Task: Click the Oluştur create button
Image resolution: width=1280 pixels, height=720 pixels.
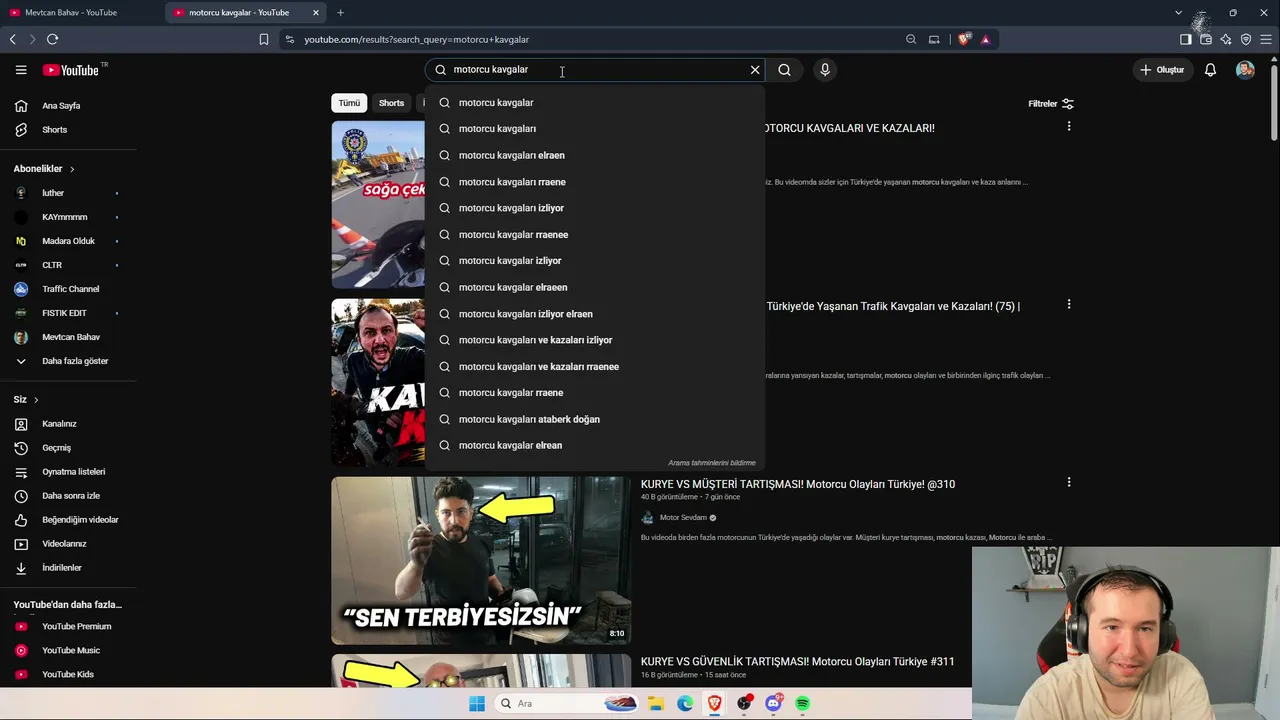Action: point(1162,70)
